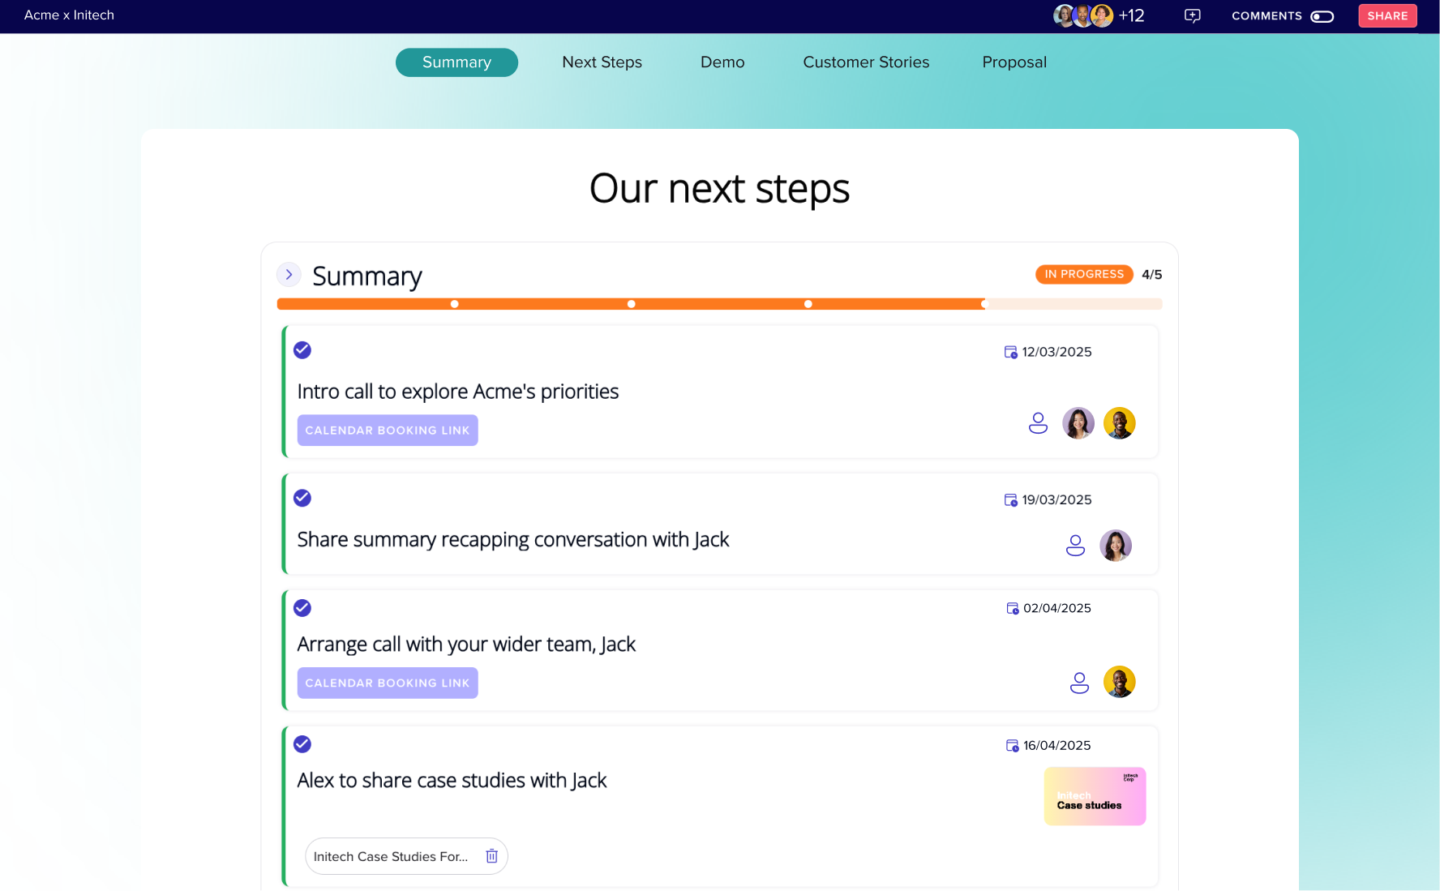Click the assignee person icon on Intro call step

point(1038,423)
